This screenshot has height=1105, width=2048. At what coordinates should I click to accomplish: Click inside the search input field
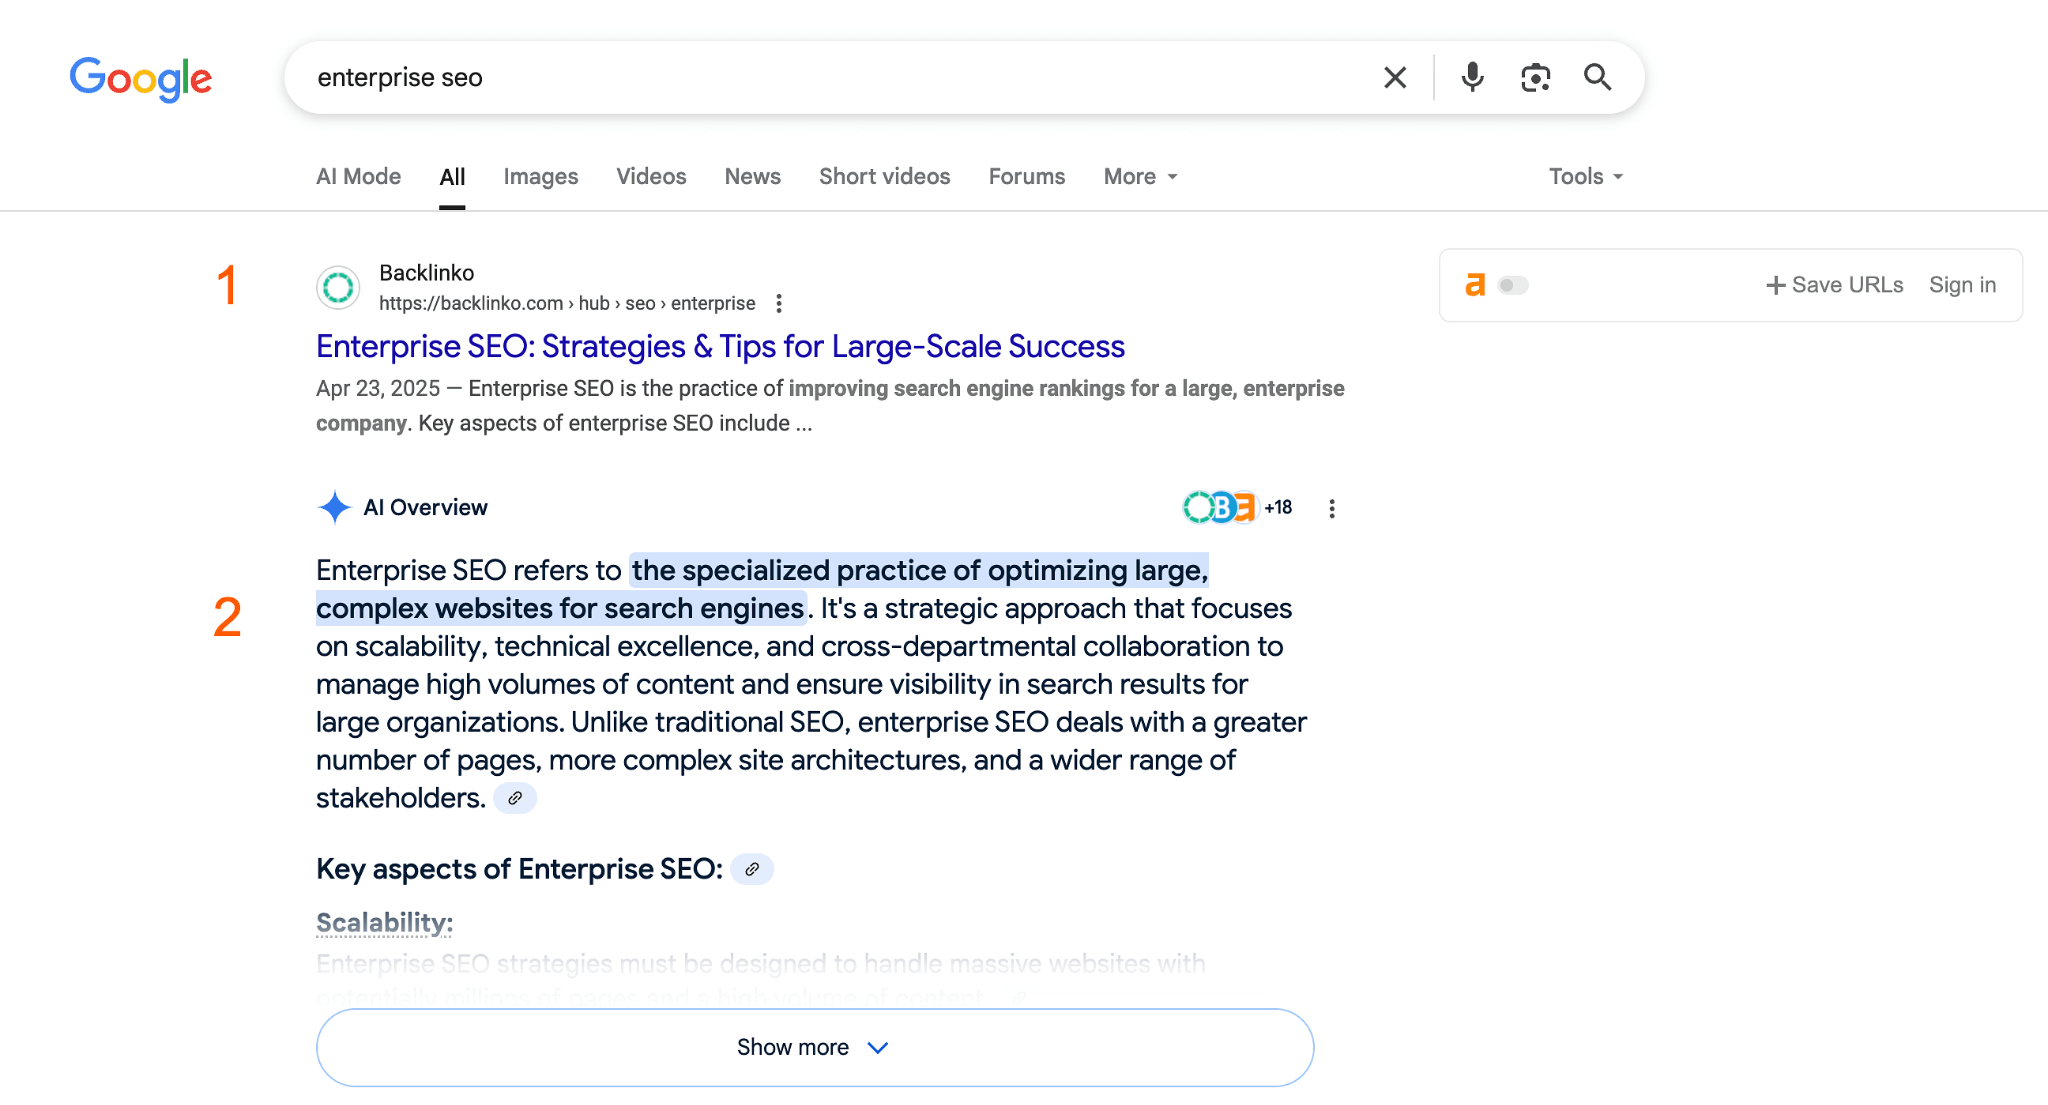(x=800, y=77)
